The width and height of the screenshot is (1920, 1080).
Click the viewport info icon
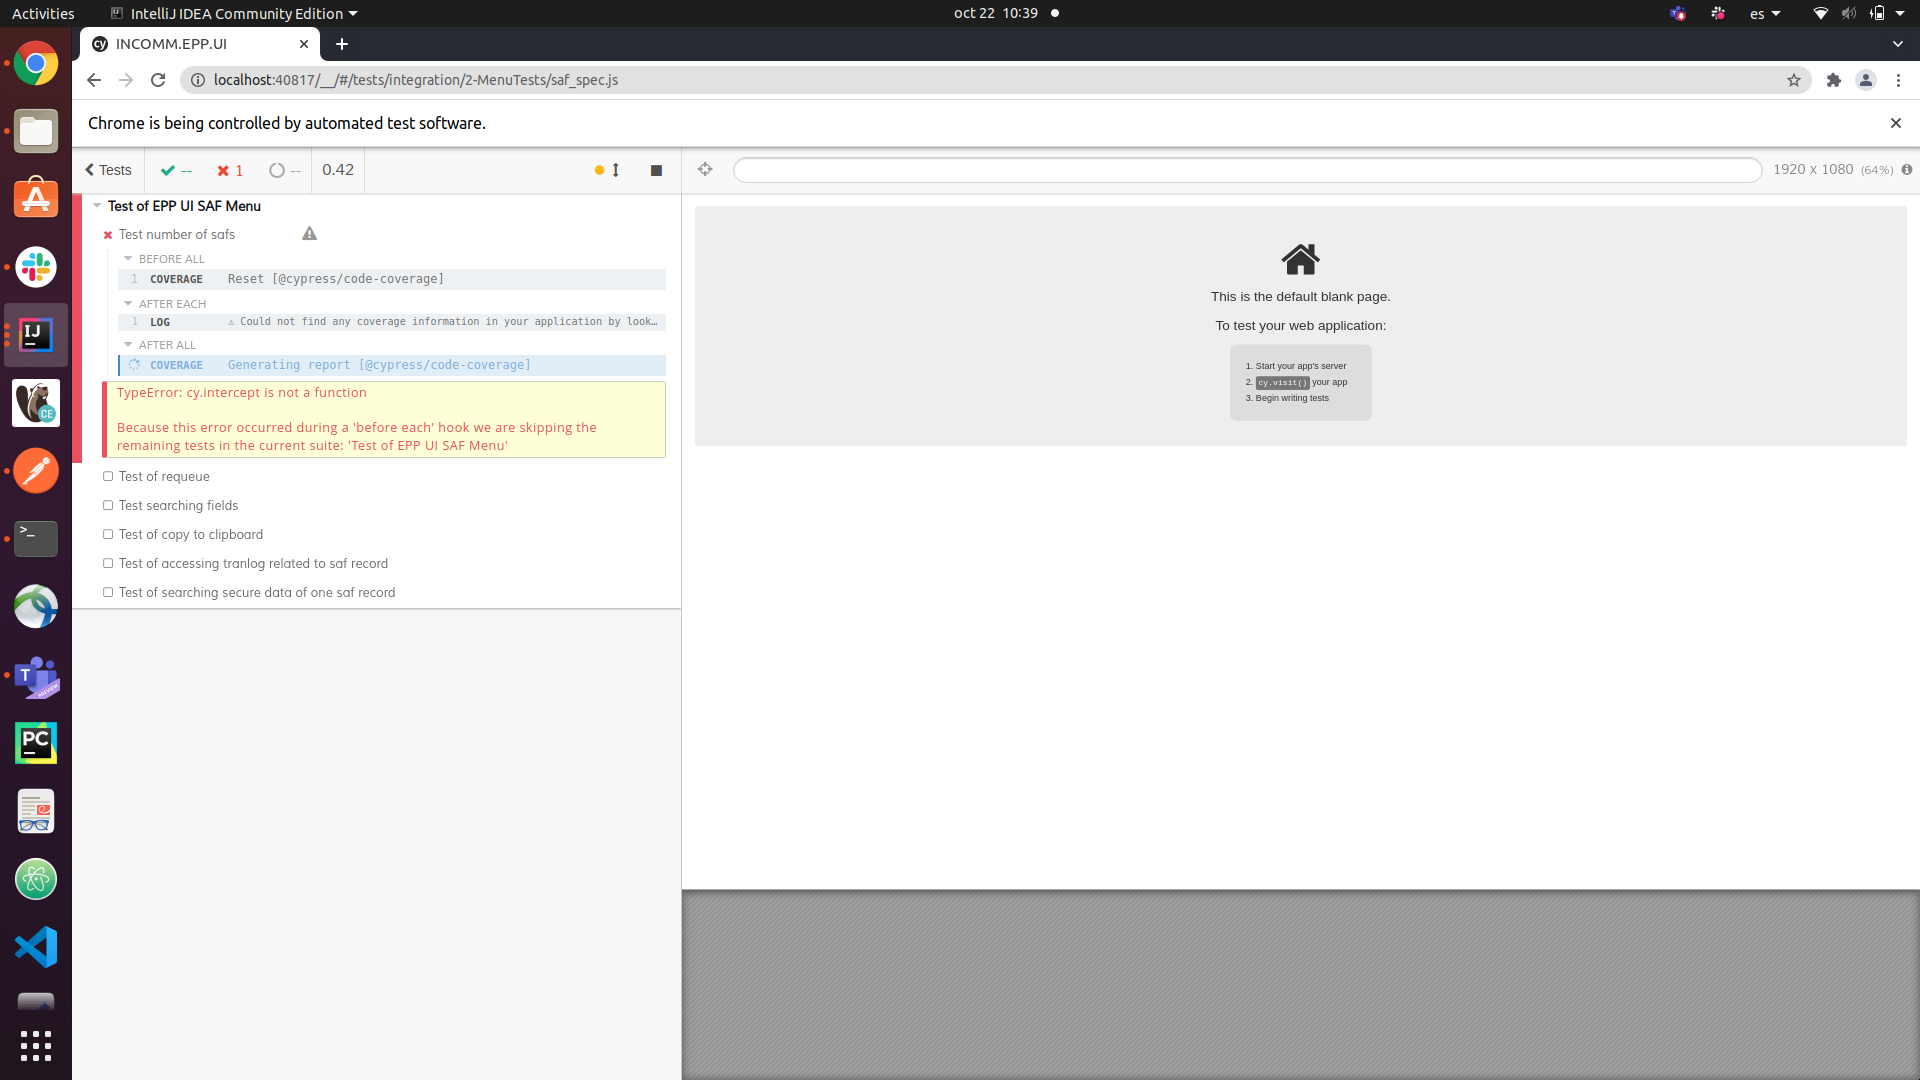(x=1907, y=170)
